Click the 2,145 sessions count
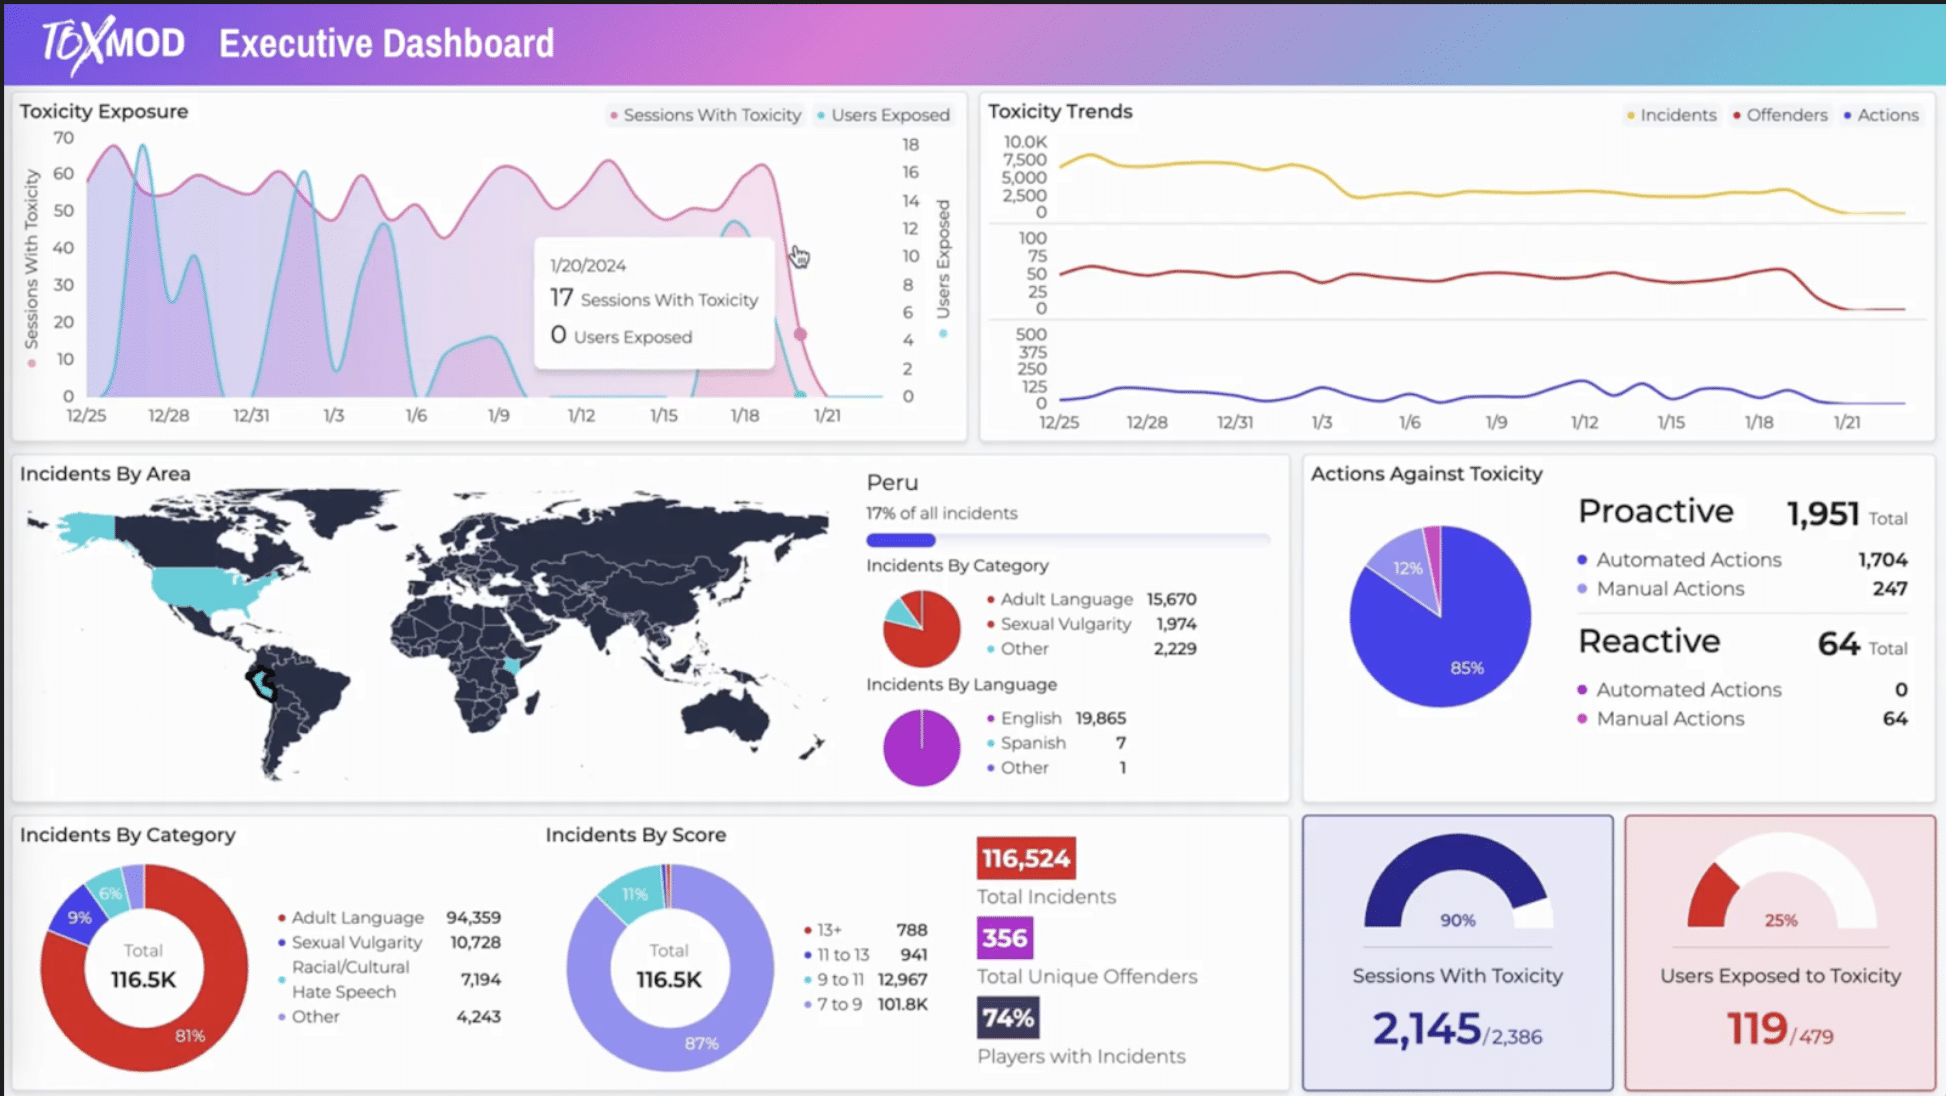The width and height of the screenshot is (1946, 1096). point(1426,1029)
